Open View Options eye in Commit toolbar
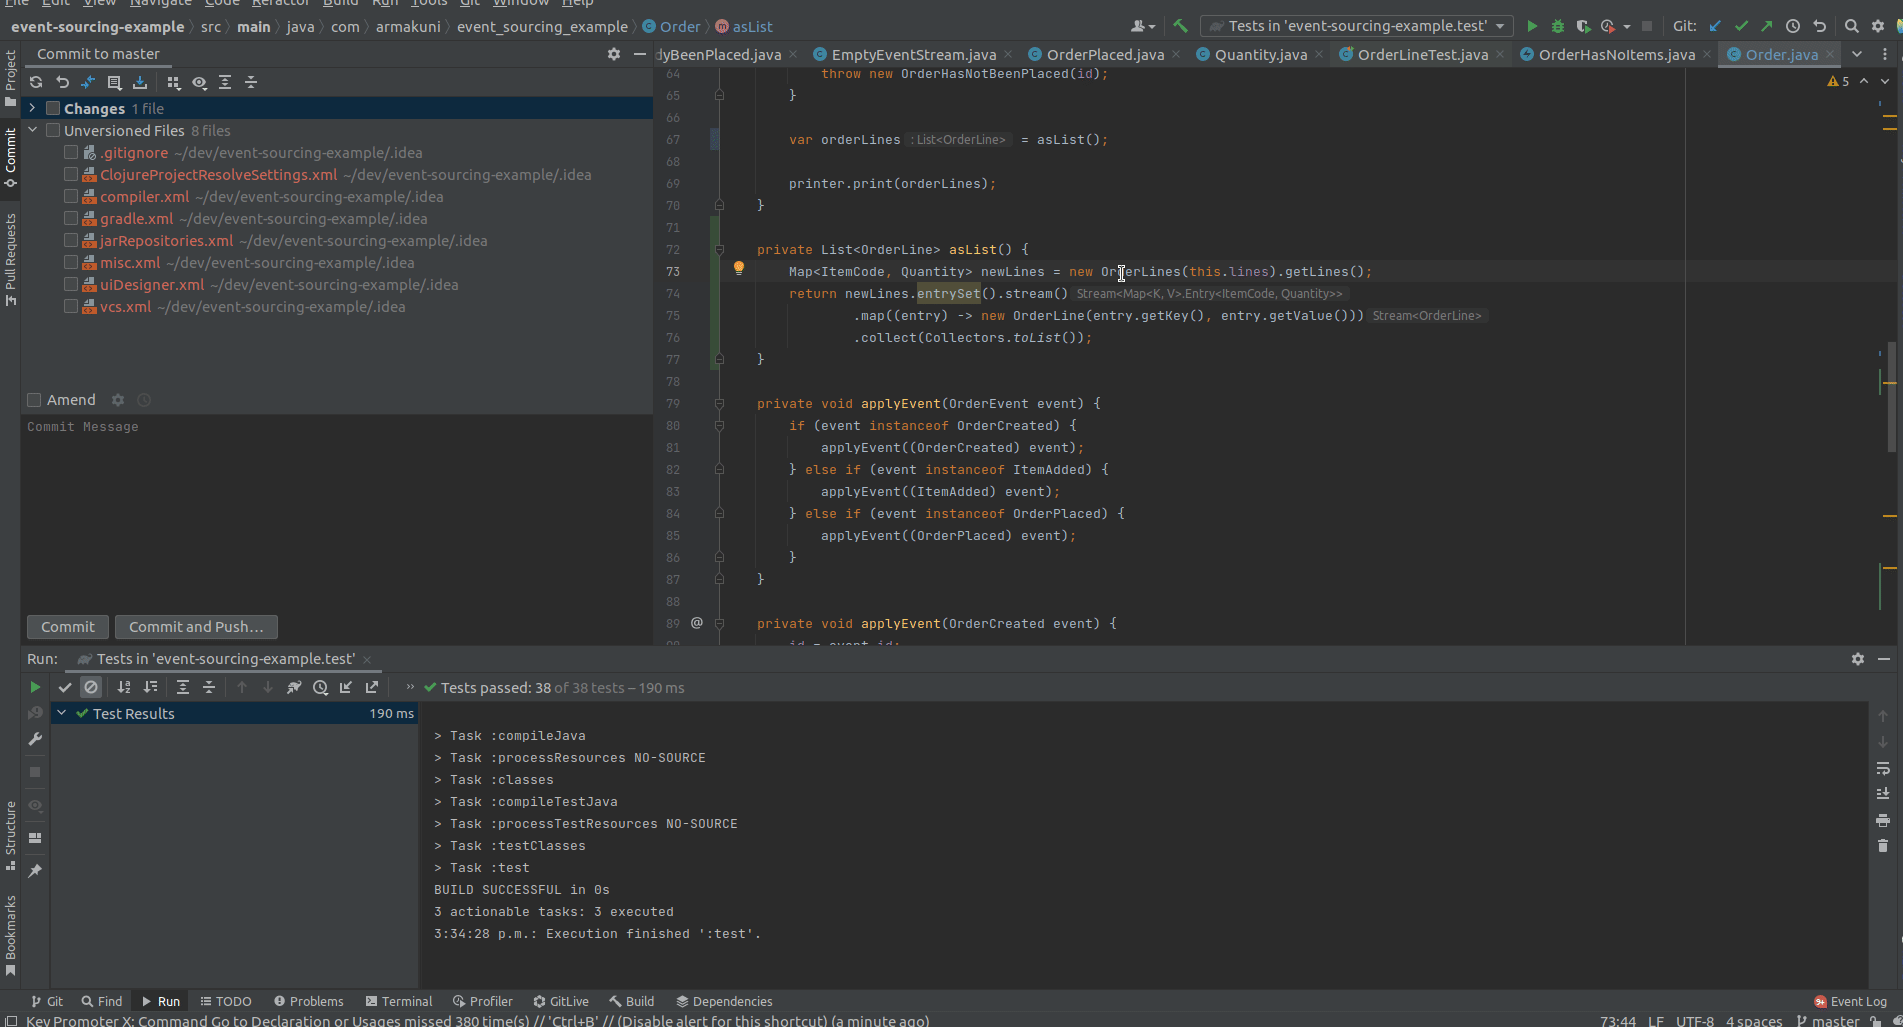 (199, 82)
